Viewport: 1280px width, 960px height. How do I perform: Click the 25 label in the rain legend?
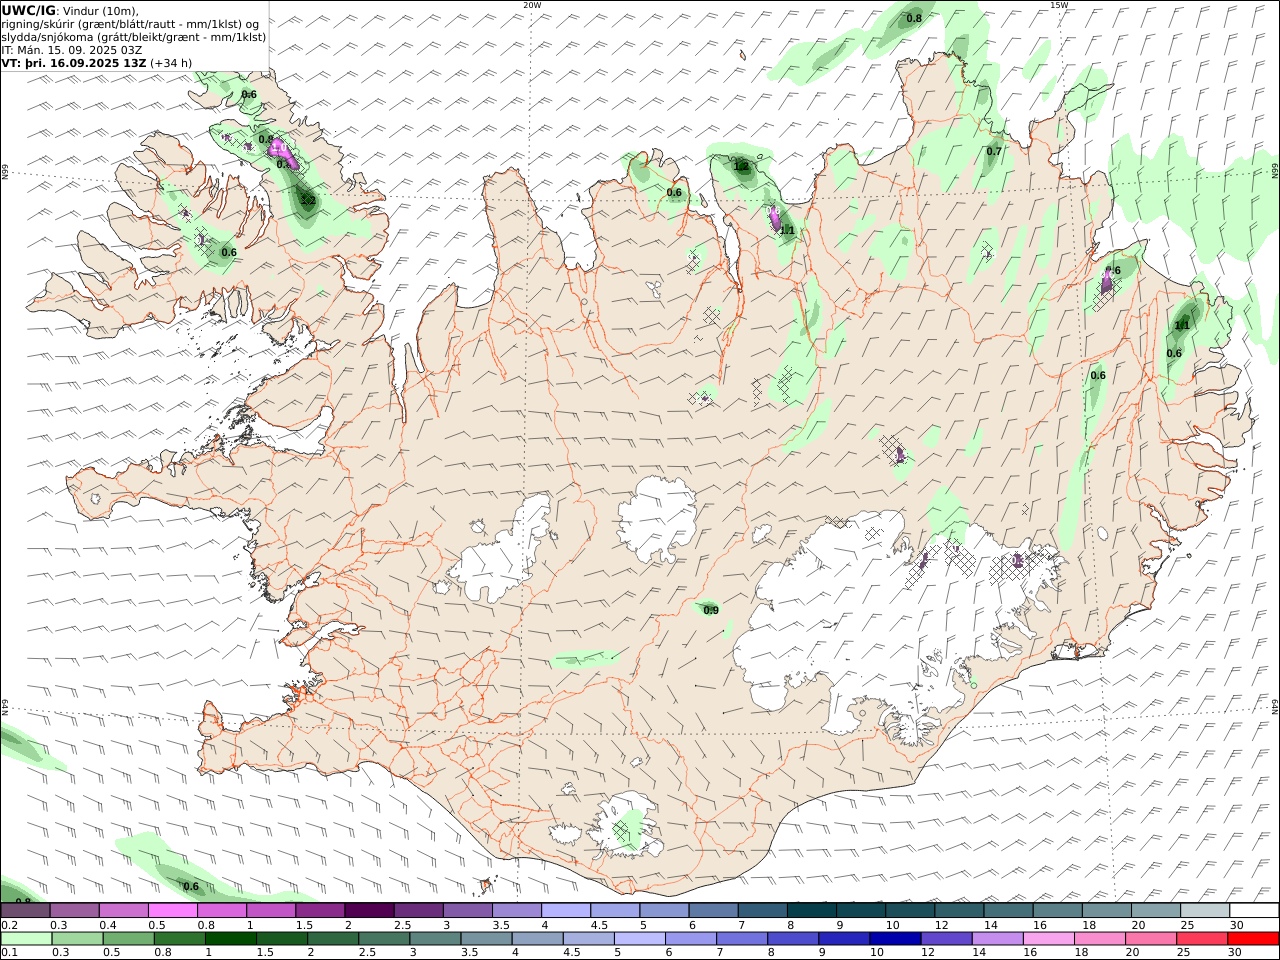pos(1186,953)
